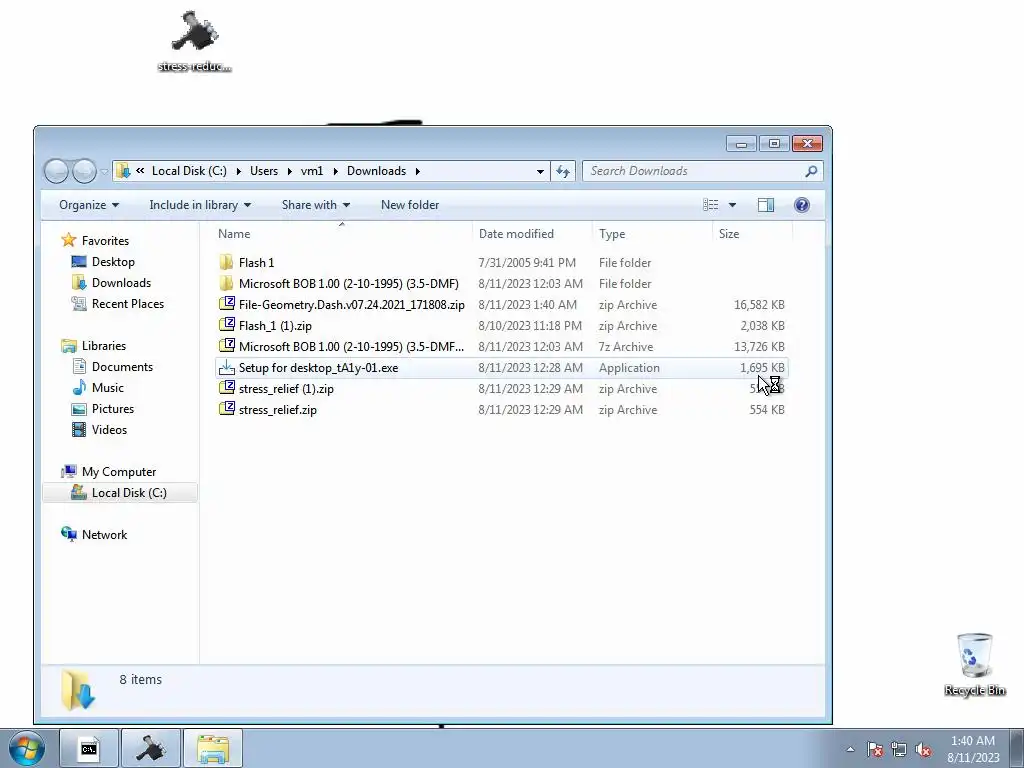Select vm1 in the address path
The image size is (1024, 768).
pos(312,171)
